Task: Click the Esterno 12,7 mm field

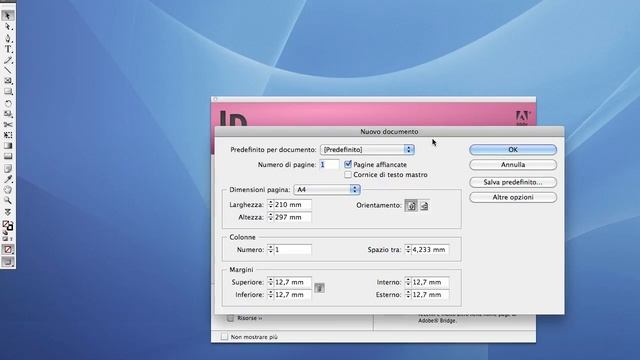Action: click(x=430, y=295)
